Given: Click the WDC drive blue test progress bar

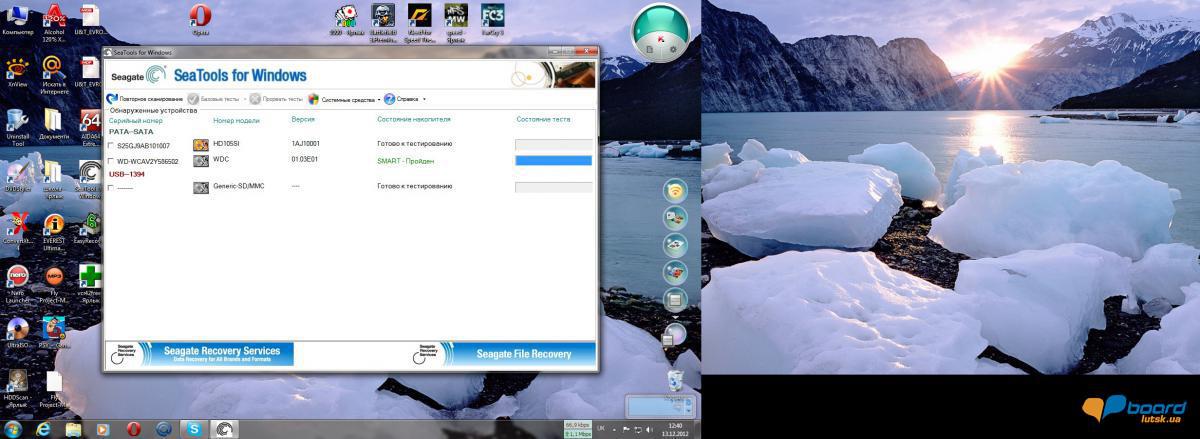Looking at the screenshot, I should pyautogui.click(x=553, y=160).
